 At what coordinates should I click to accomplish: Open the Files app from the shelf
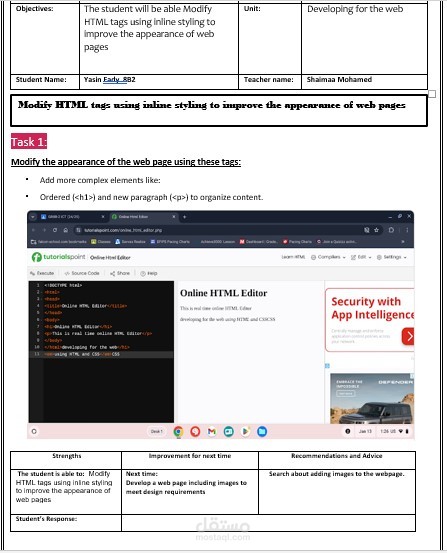coord(262,431)
